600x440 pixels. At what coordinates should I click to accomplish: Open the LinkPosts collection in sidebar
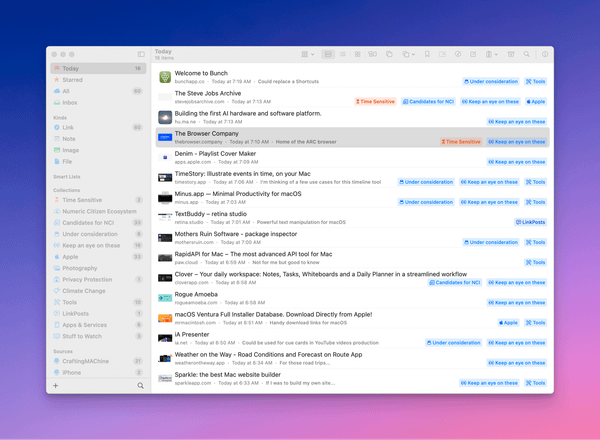(x=98, y=313)
